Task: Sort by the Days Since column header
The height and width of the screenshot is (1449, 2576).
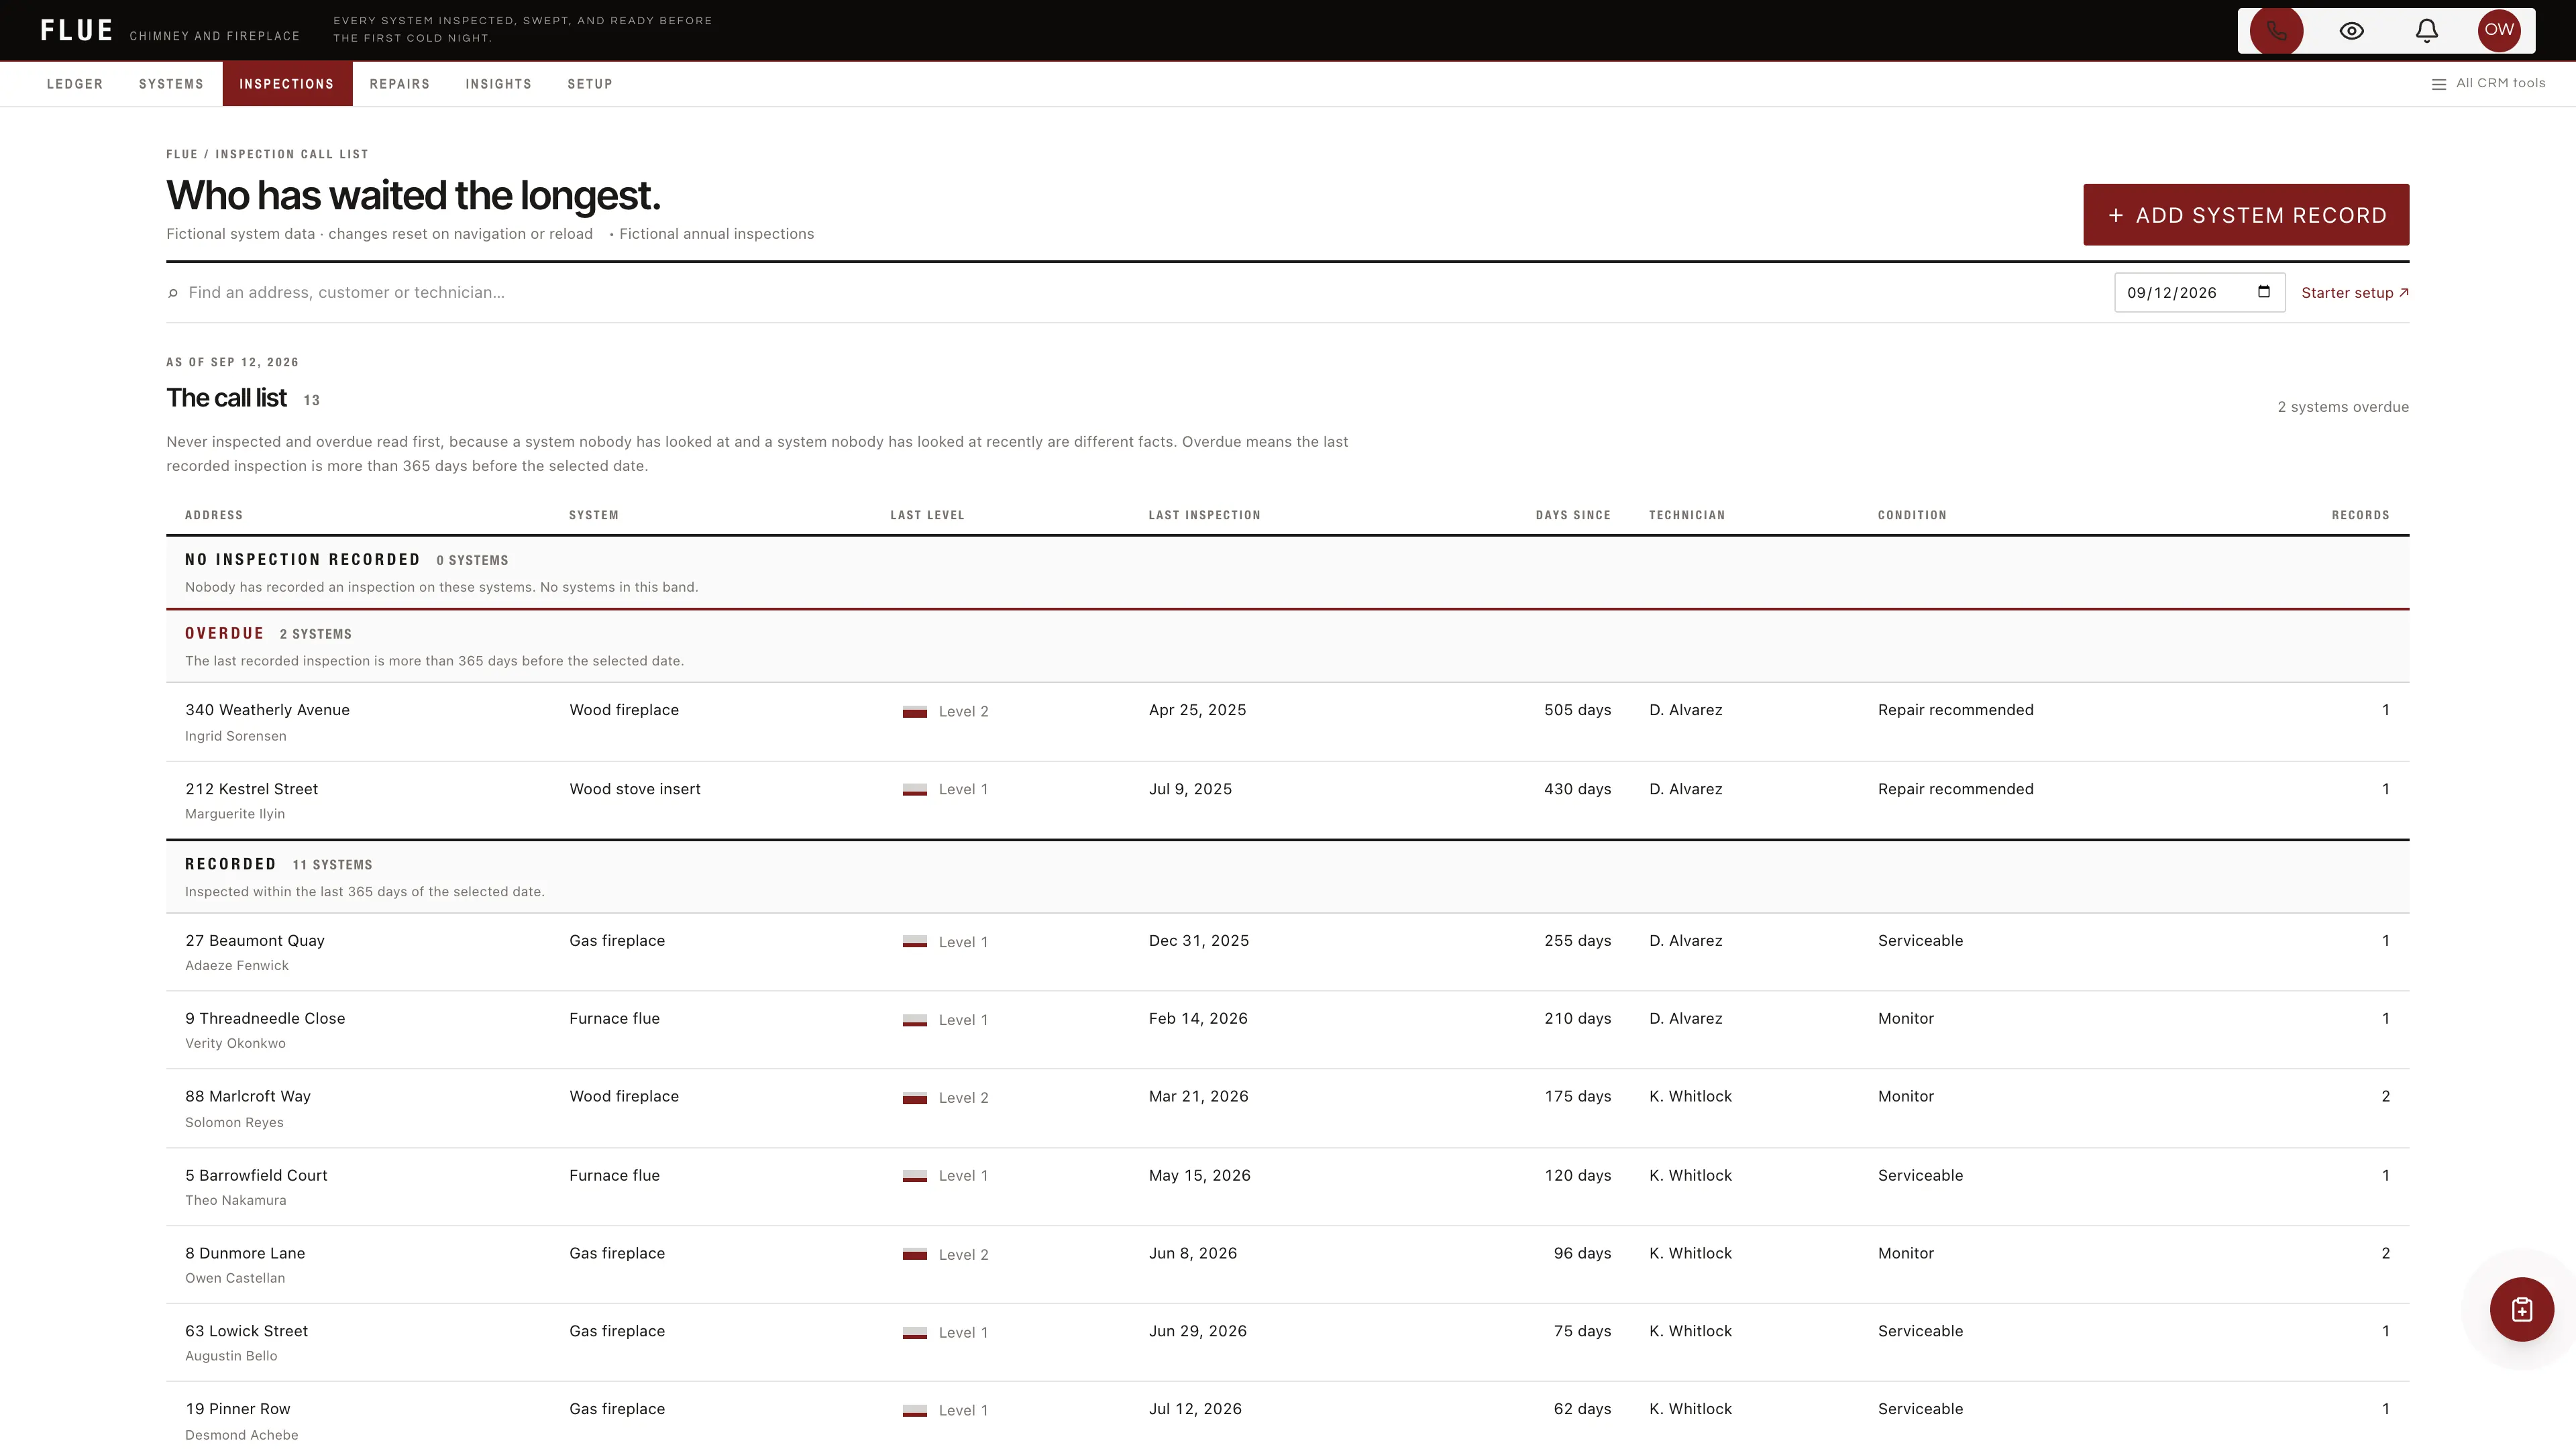Action: [1573, 515]
